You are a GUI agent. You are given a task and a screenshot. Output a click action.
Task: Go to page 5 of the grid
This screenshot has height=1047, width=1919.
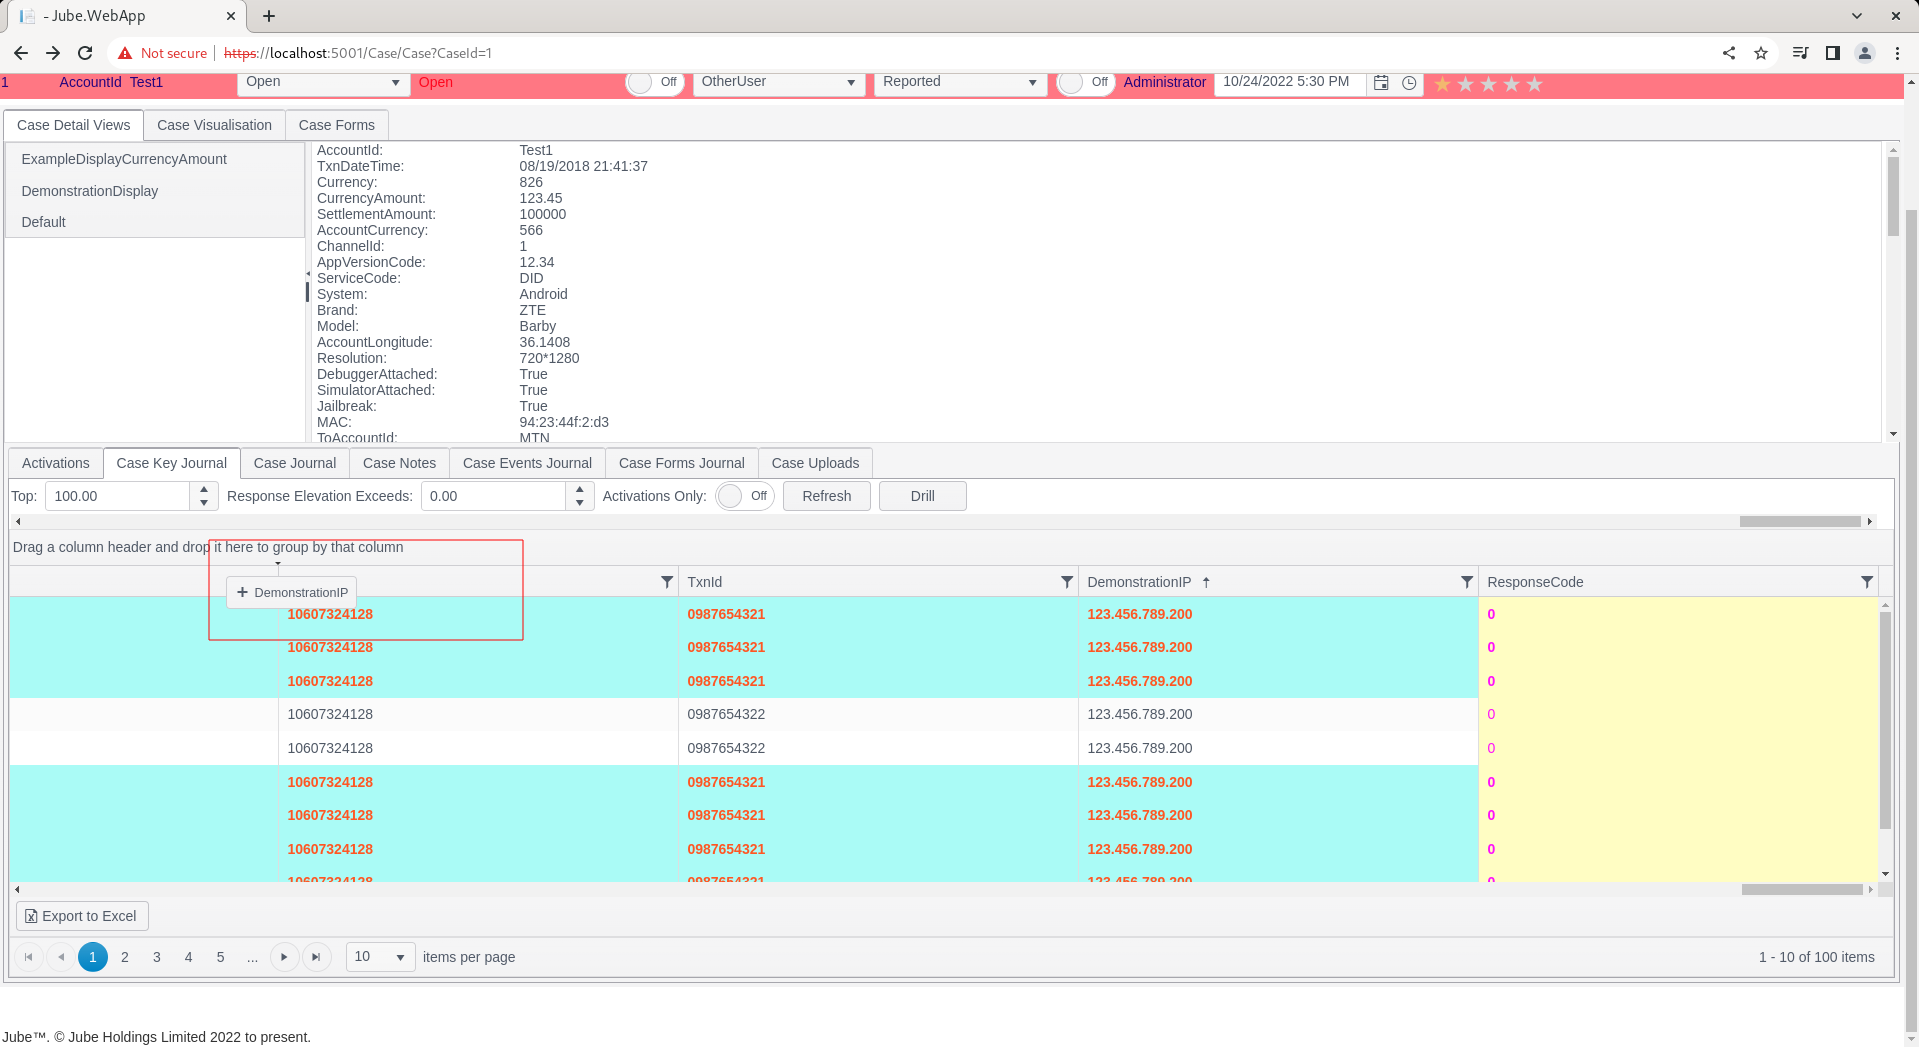[x=221, y=957]
